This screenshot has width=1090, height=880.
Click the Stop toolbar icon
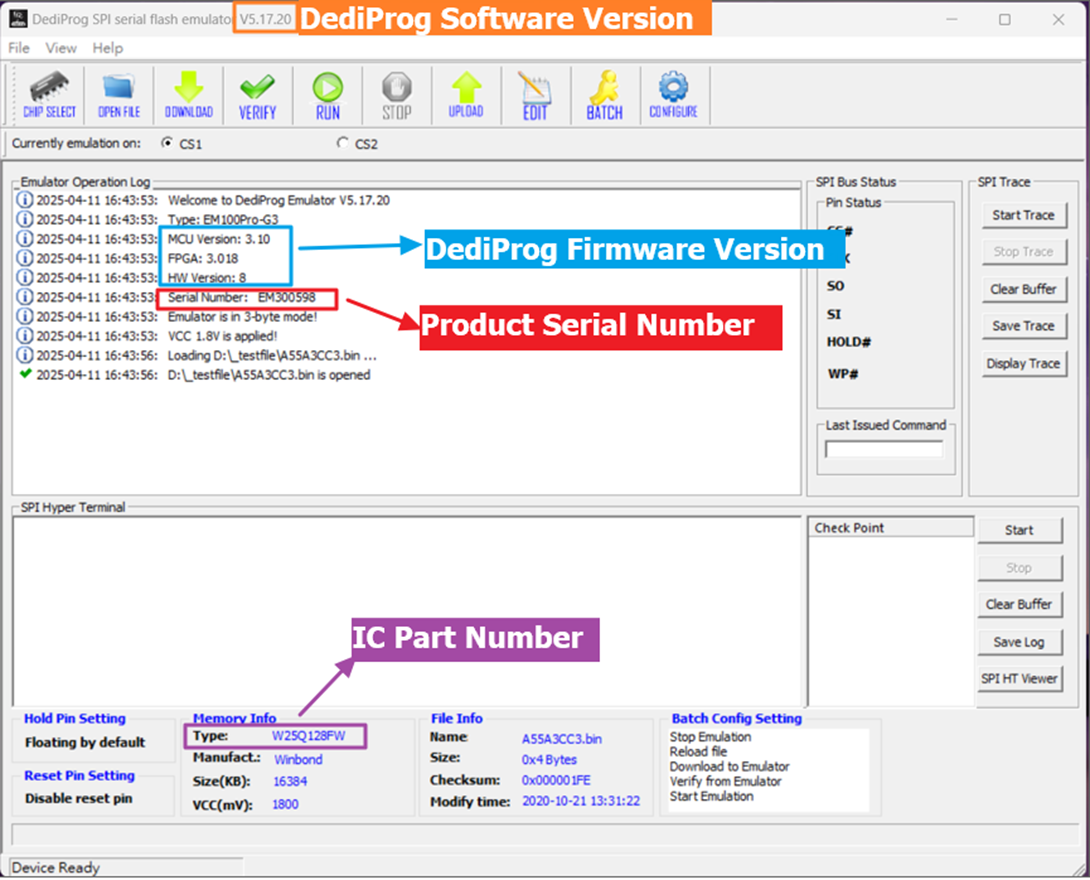(x=397, y=95)
